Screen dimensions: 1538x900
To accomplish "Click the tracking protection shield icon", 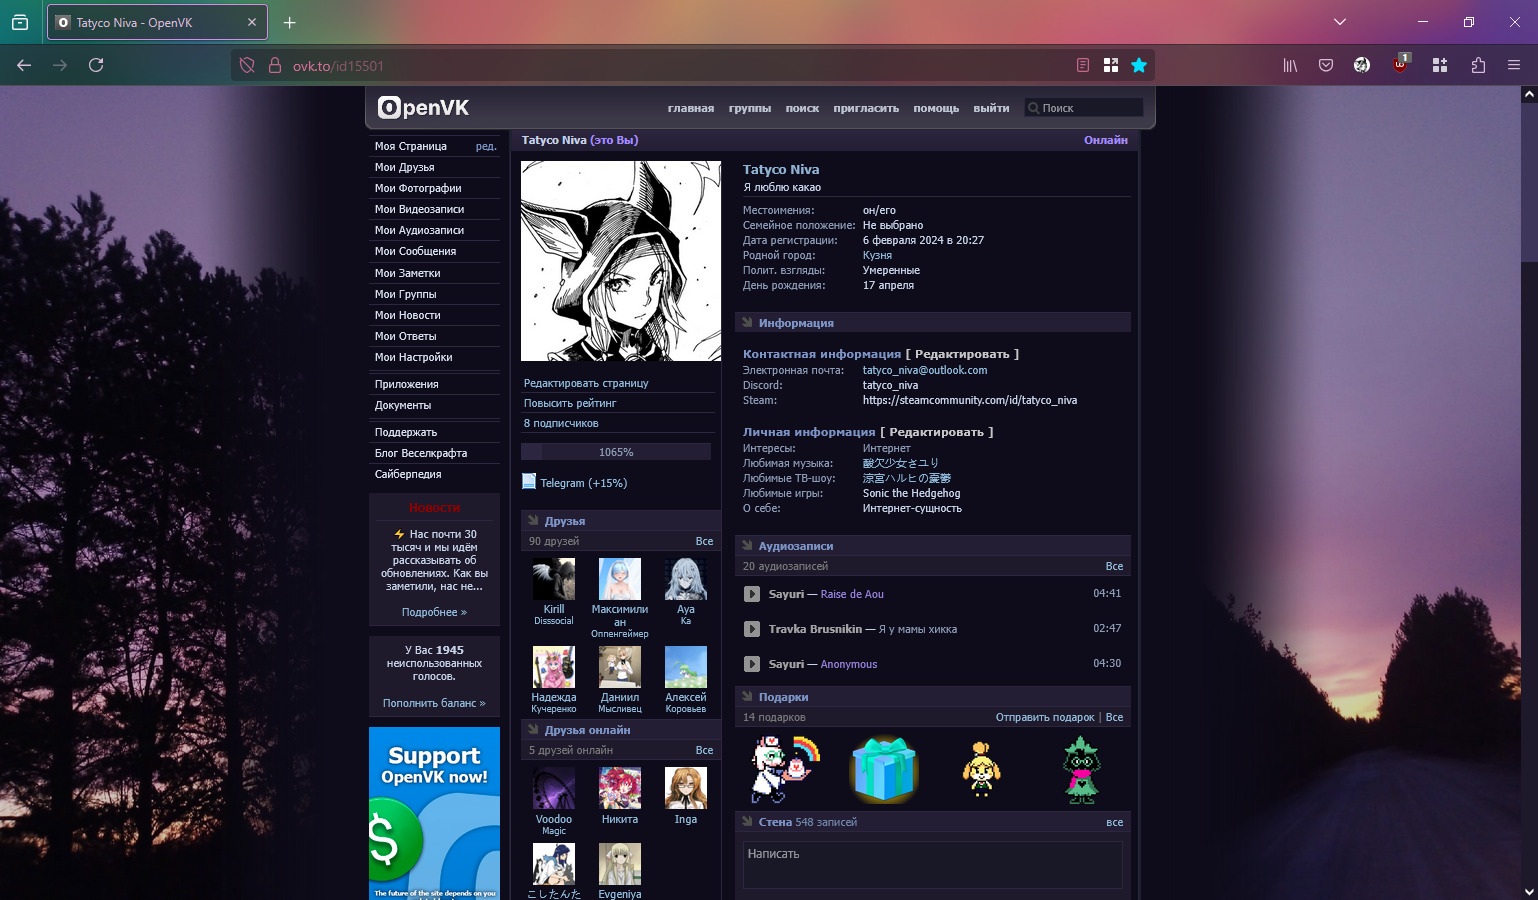I will pyautogui.click(x=247, y=66).
